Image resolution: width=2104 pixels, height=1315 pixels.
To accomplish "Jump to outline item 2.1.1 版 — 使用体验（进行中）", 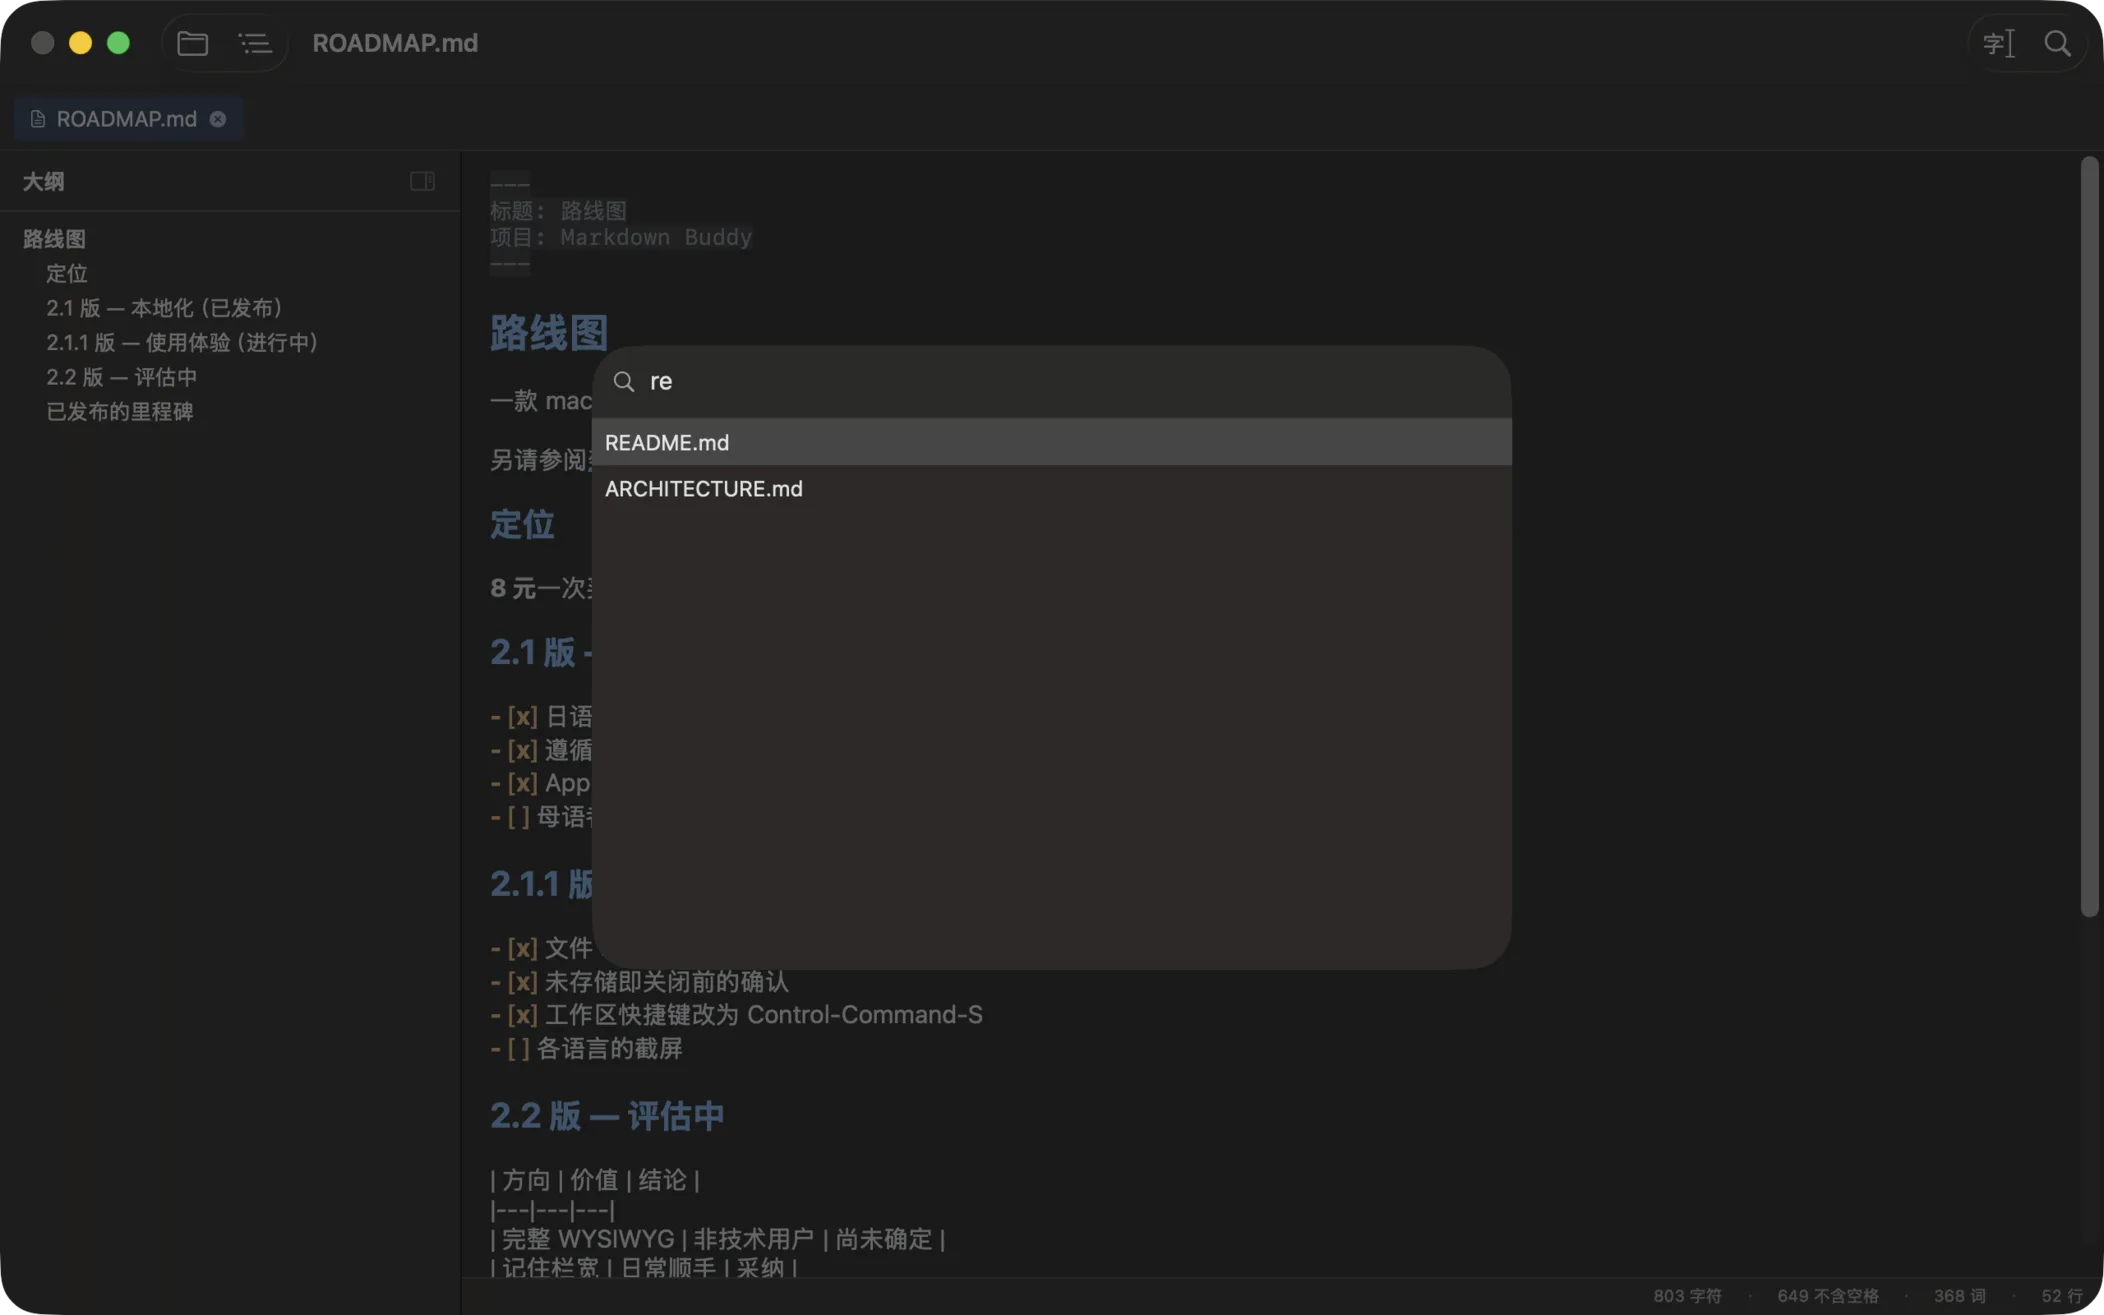I will pos(182,342).
